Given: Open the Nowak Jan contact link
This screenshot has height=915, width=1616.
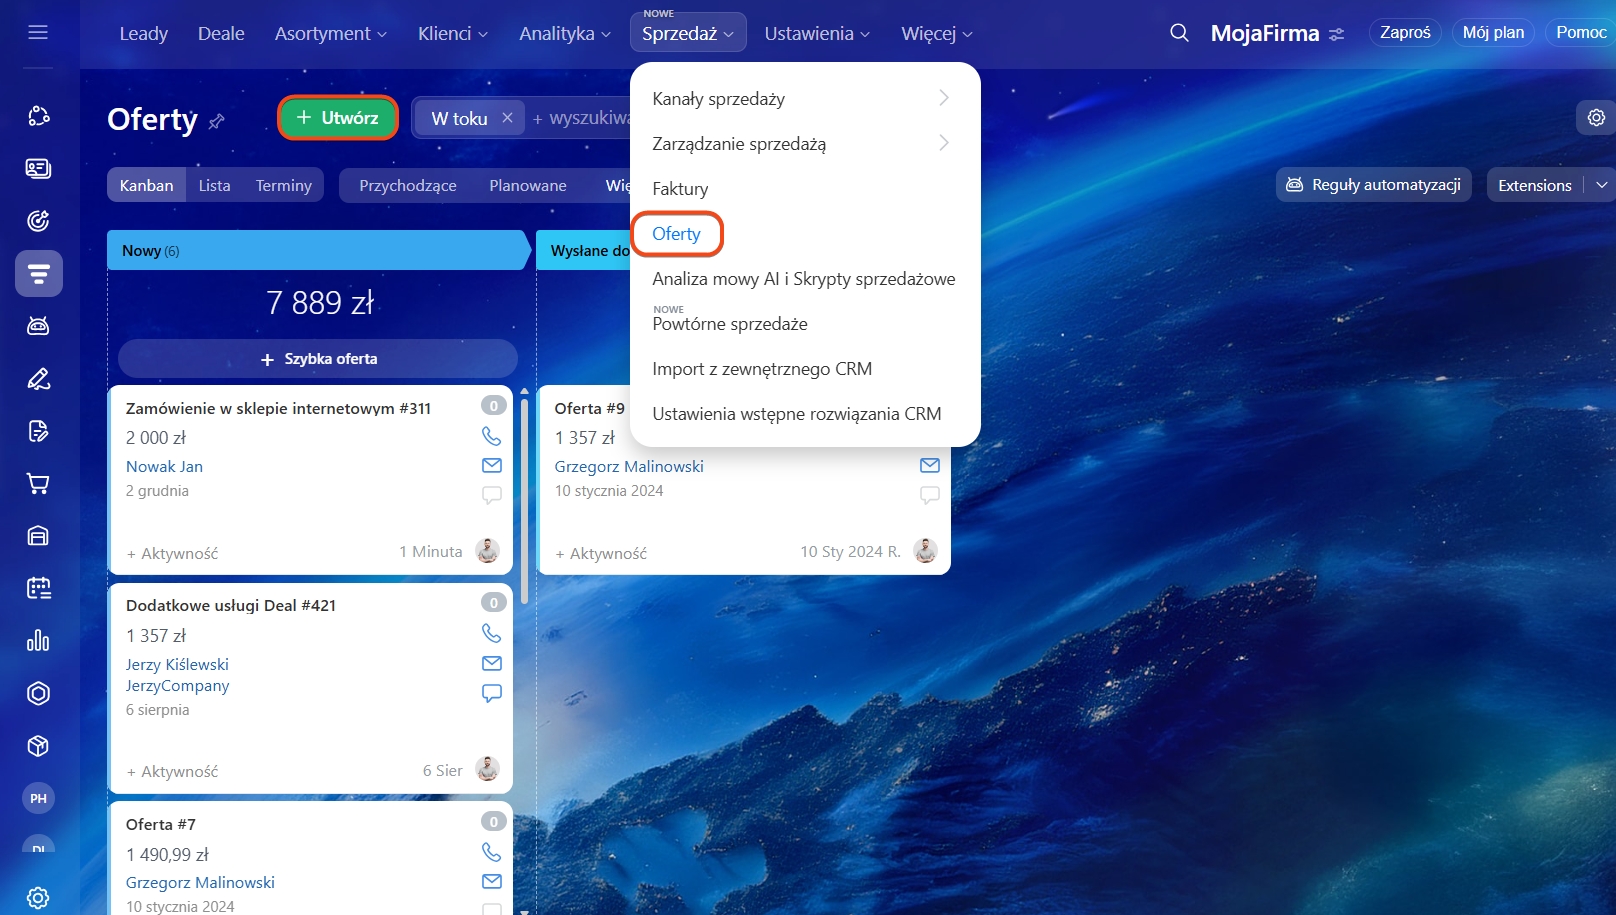Looking at the screenshot, I should [164, 466].
